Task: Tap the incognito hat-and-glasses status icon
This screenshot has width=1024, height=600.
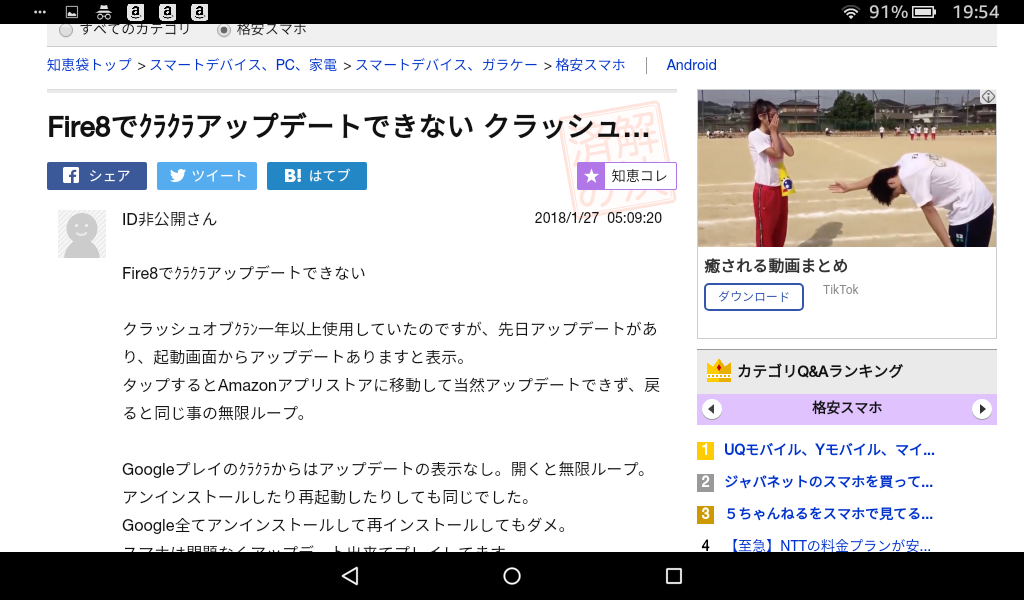Action: 104,12
